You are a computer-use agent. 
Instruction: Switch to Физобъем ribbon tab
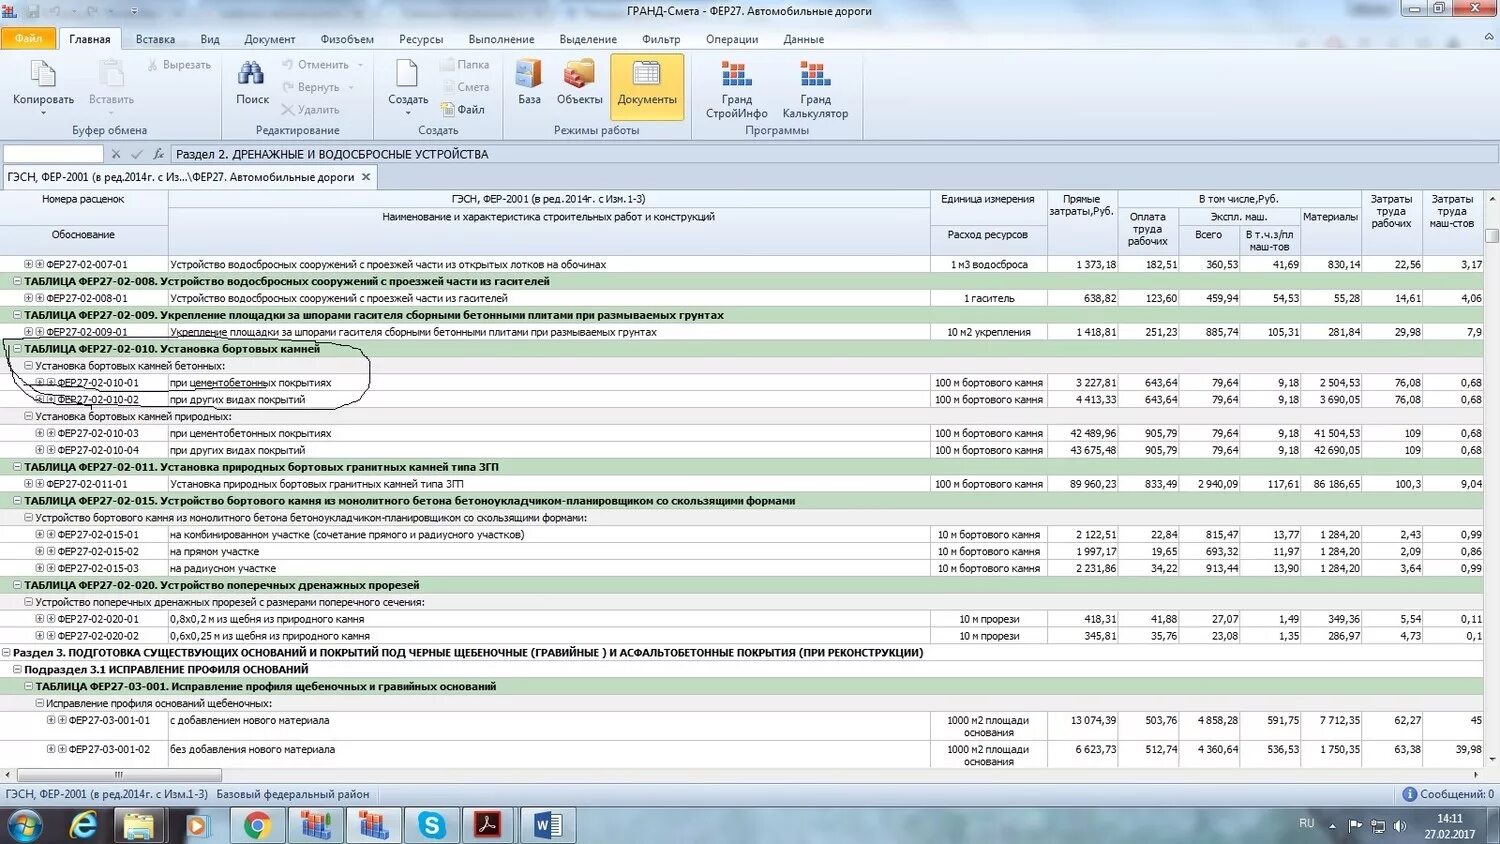click(347, 40)
